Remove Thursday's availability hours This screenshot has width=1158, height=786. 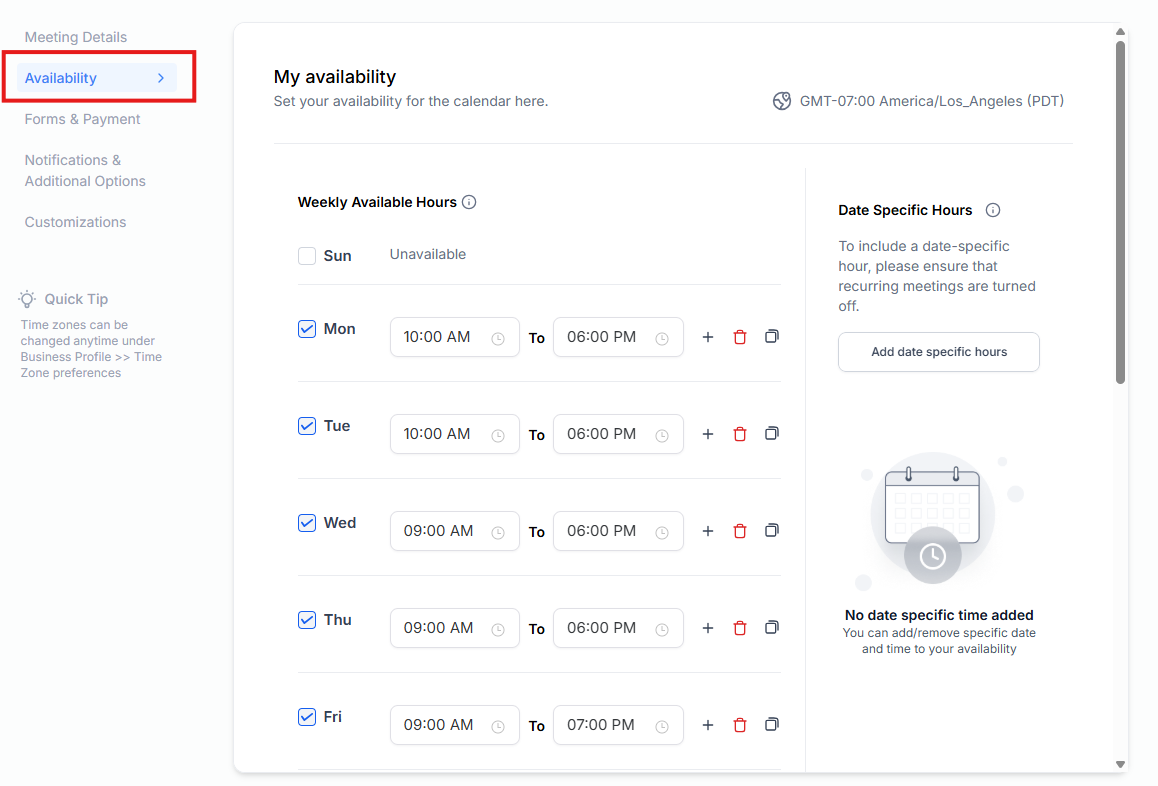pos(740,628)
